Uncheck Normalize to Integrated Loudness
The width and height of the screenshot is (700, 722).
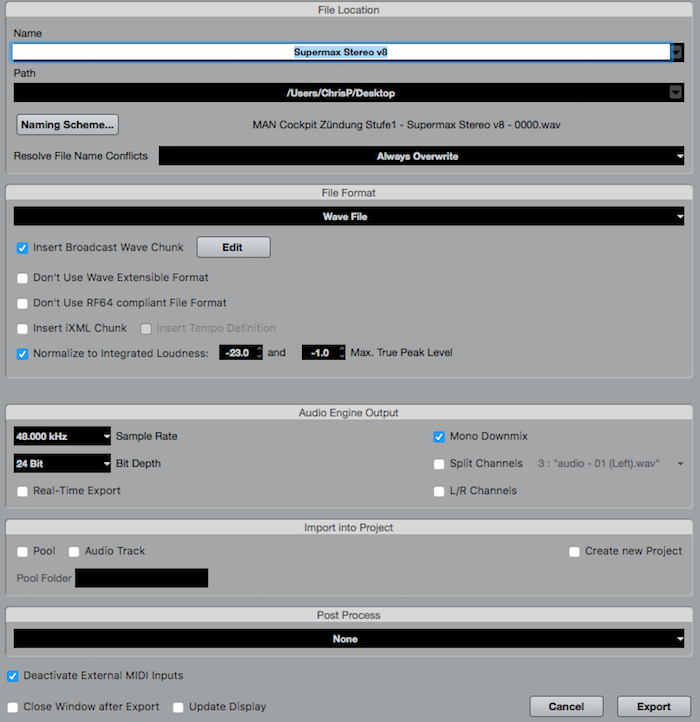(x=22, y=354)
